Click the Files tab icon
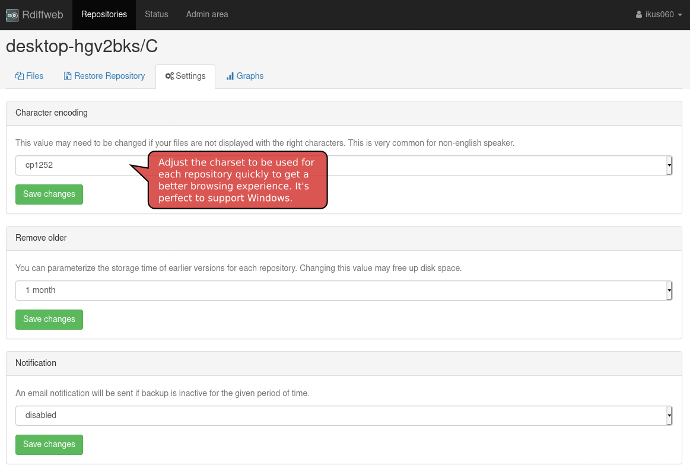 click(x=19, y=76)
